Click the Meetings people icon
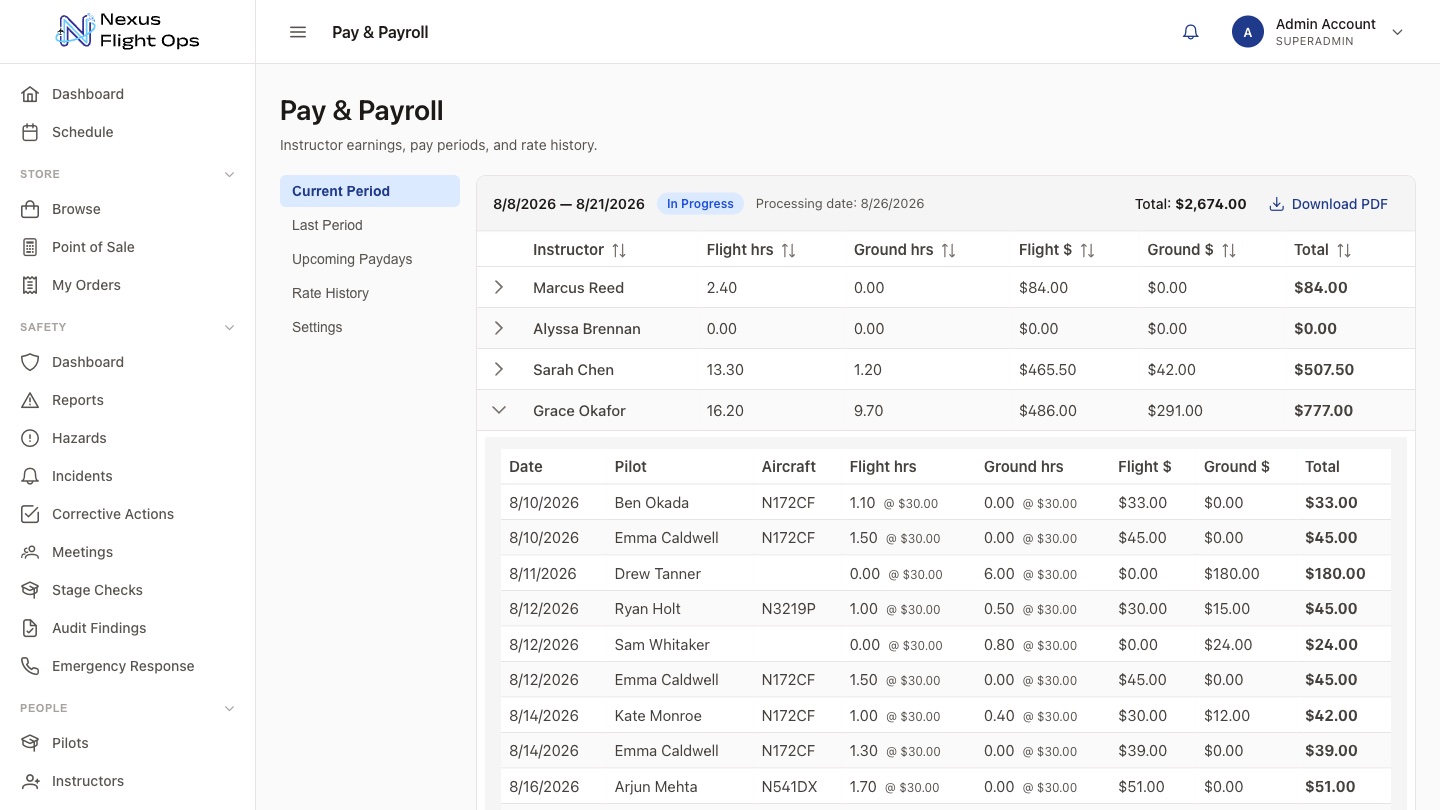The height and width of the screenshot is (810, 1440). (x=31, y=552)
